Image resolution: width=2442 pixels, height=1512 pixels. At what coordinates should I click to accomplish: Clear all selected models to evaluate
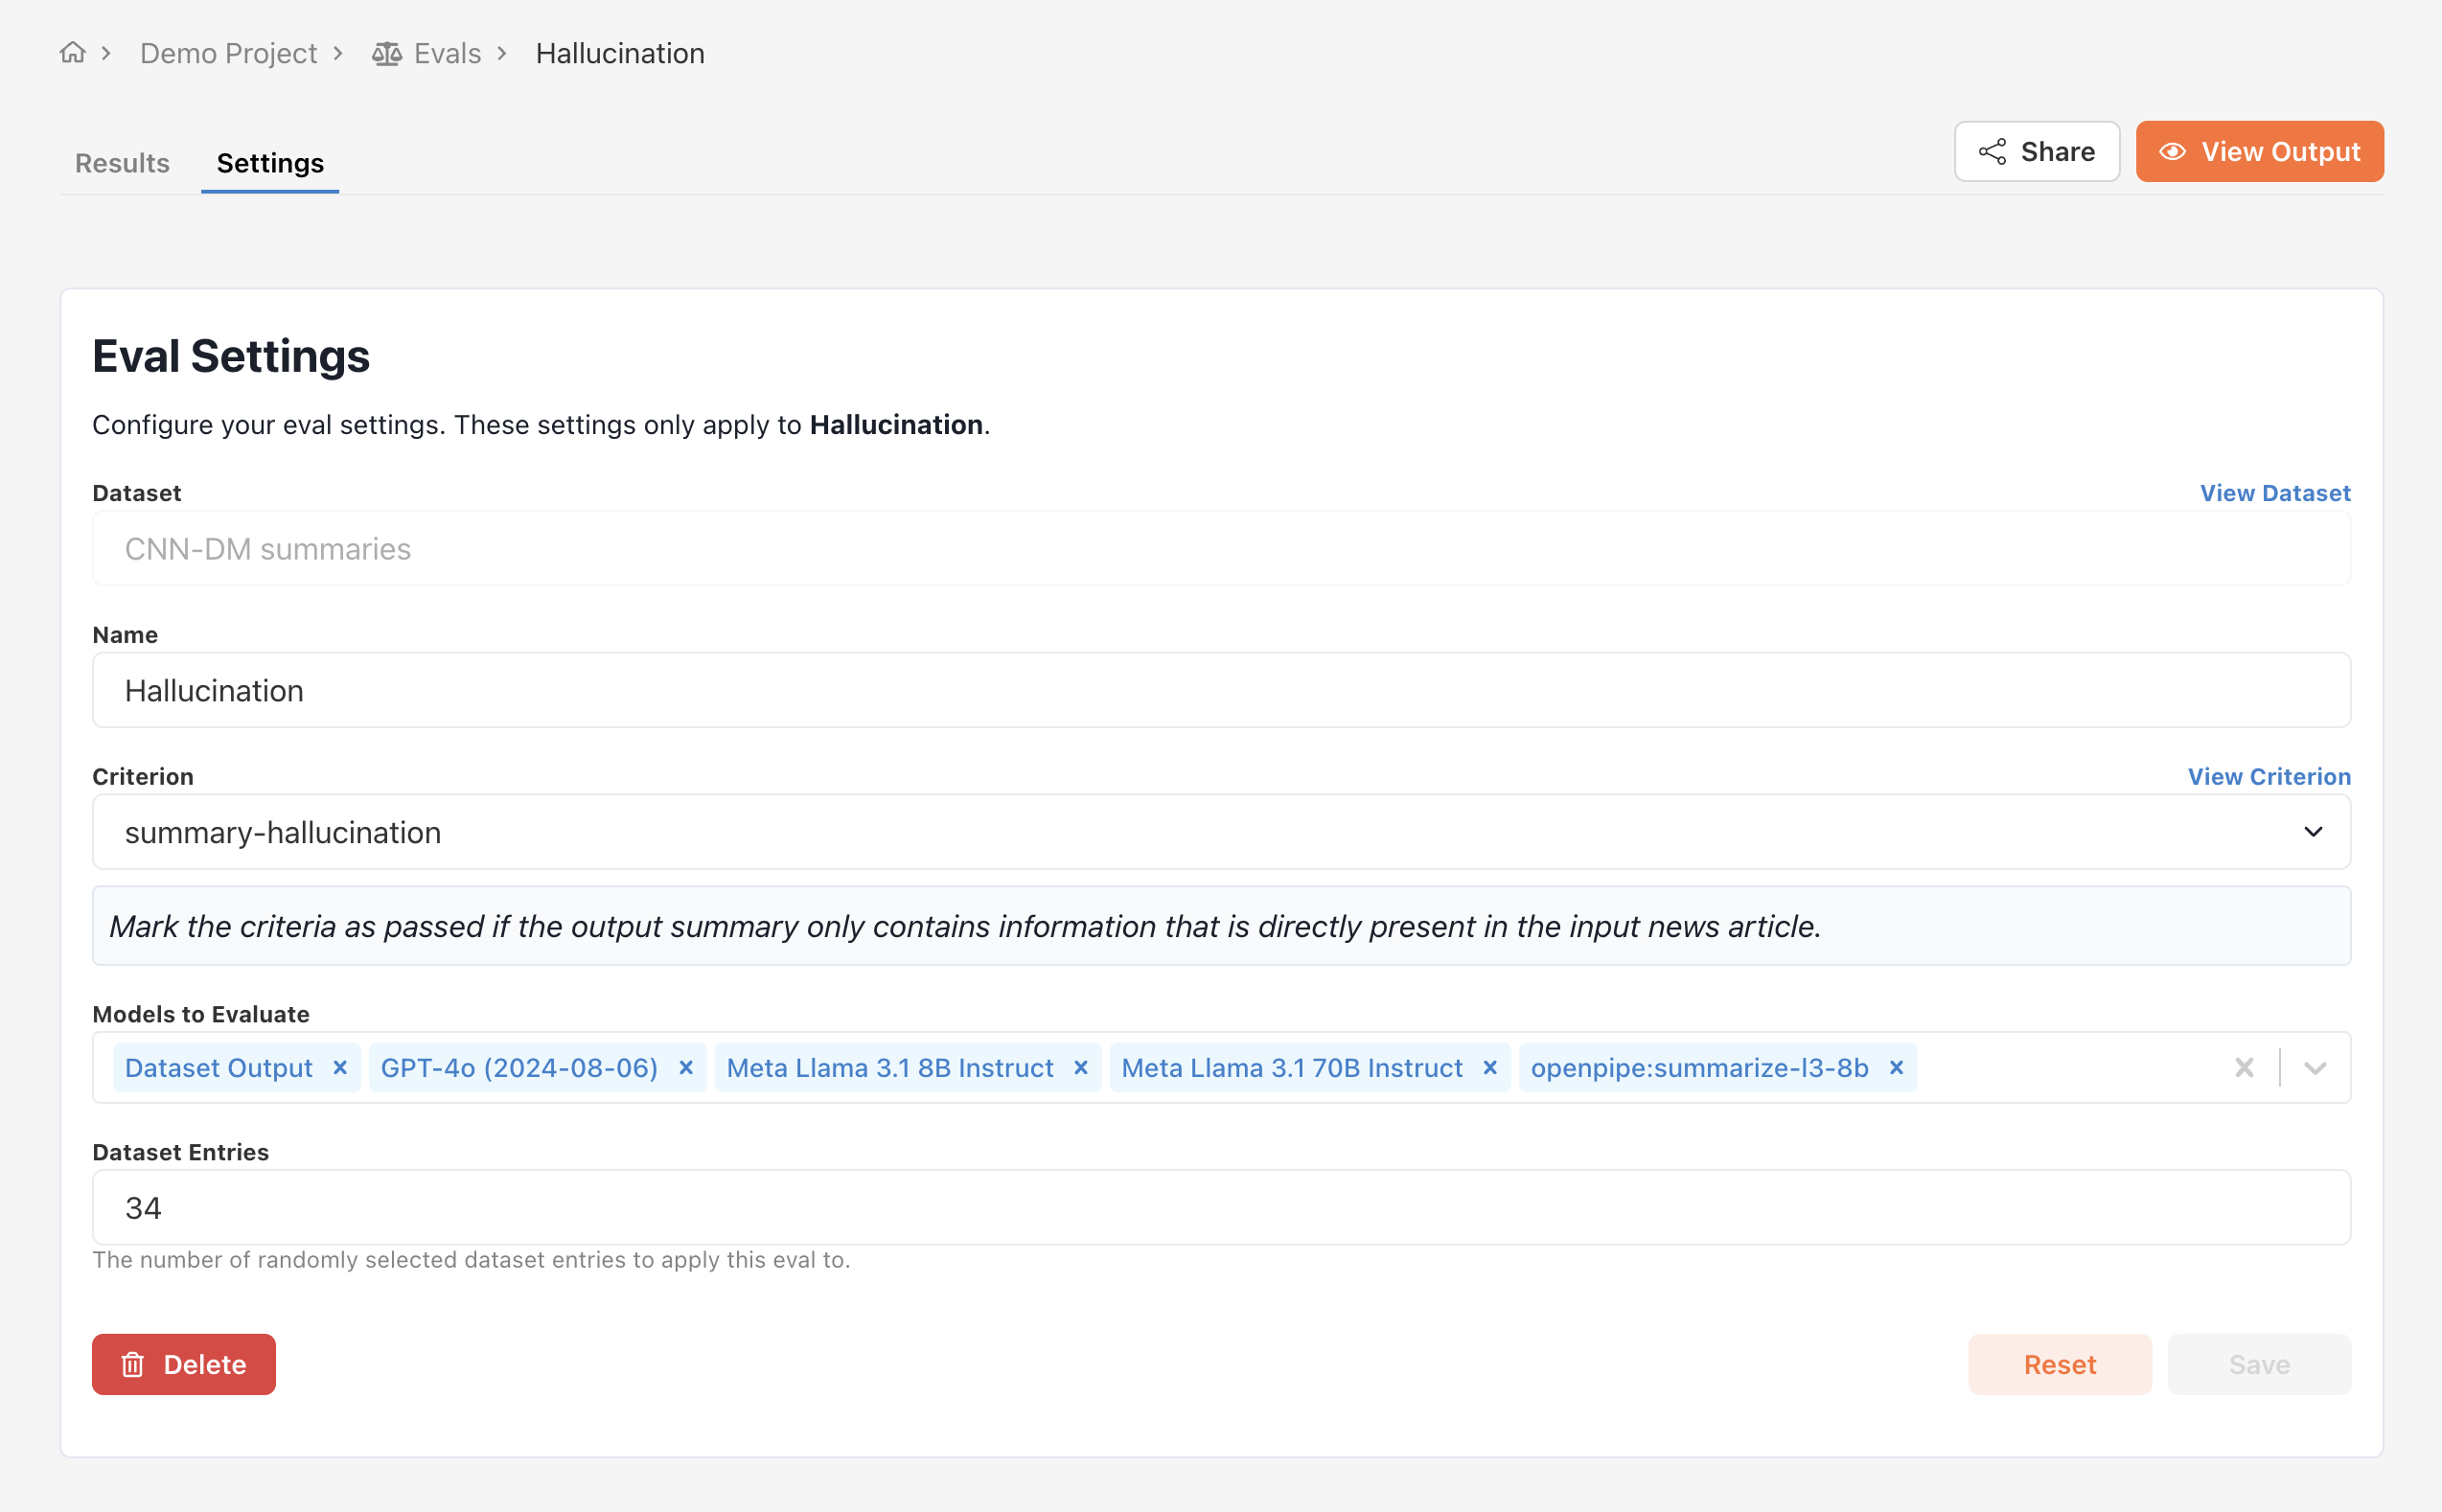pyautogui.click(x=2244, y=1067)
